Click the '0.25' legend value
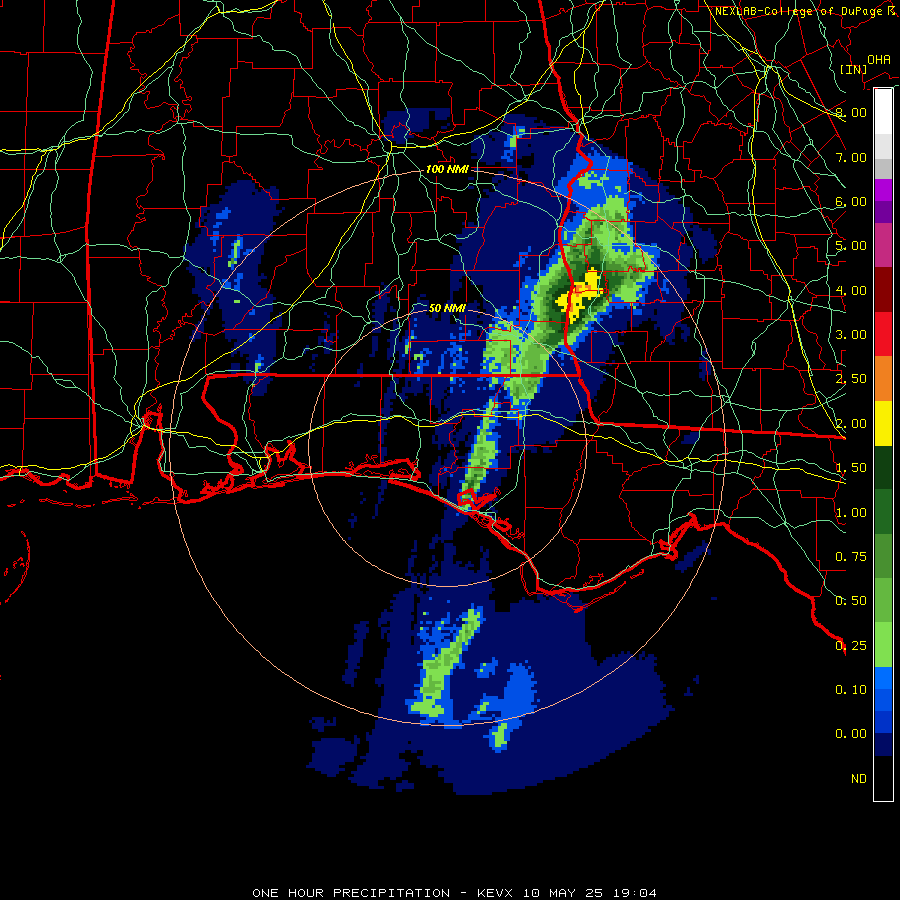The image size is (900, 900). [851, 646]
